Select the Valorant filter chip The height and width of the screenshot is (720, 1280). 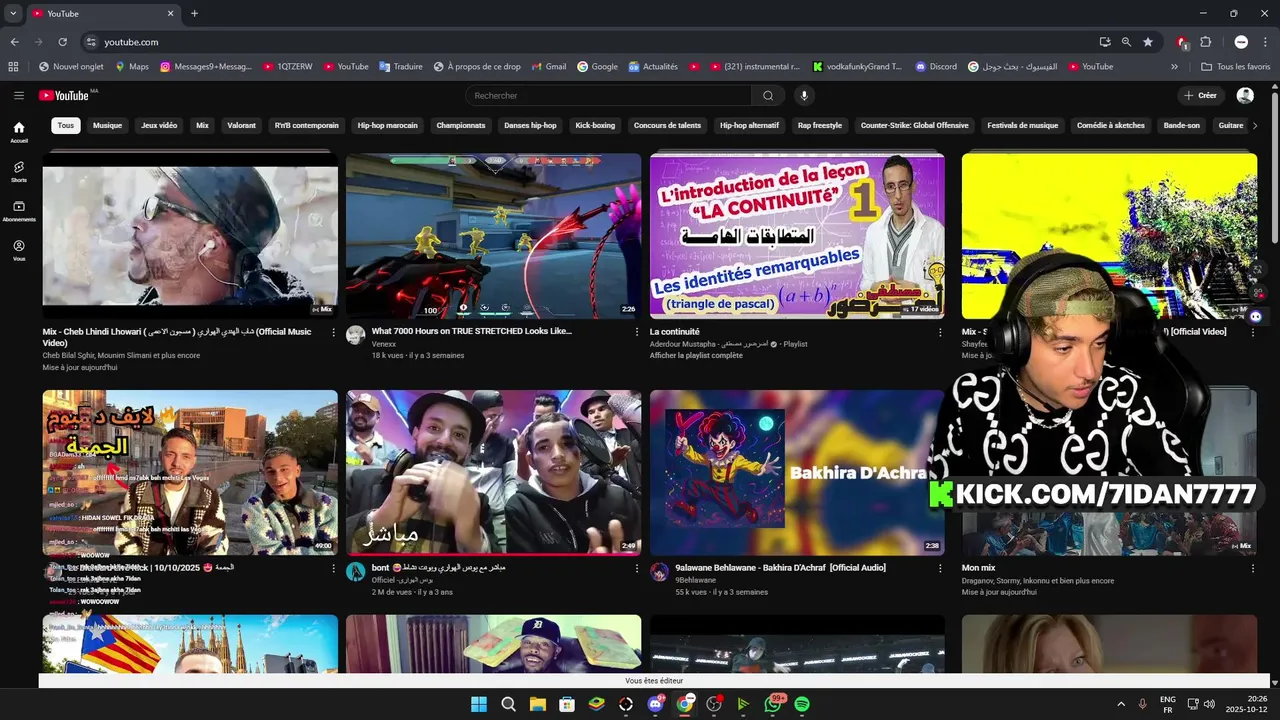[x=241, y=125]
